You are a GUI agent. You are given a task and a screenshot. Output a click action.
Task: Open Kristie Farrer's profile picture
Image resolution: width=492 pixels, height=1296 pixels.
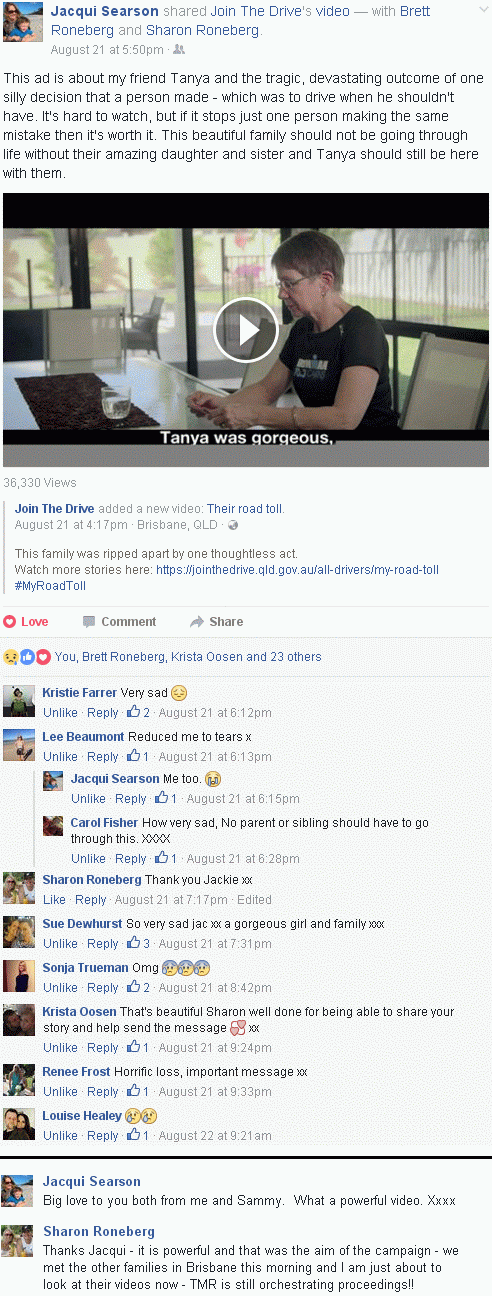click(x=19, y=701)
